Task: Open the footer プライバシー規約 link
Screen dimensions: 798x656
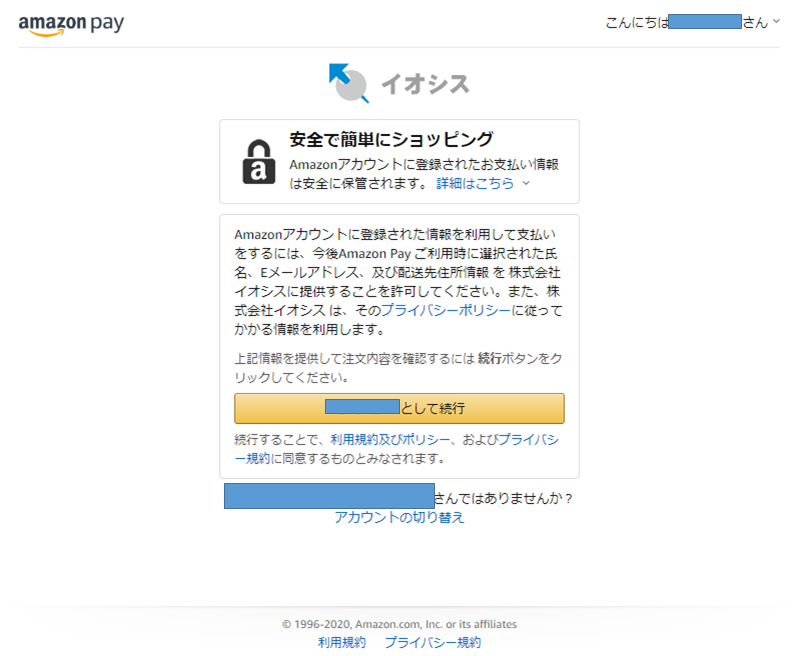Action: [433, 642]
